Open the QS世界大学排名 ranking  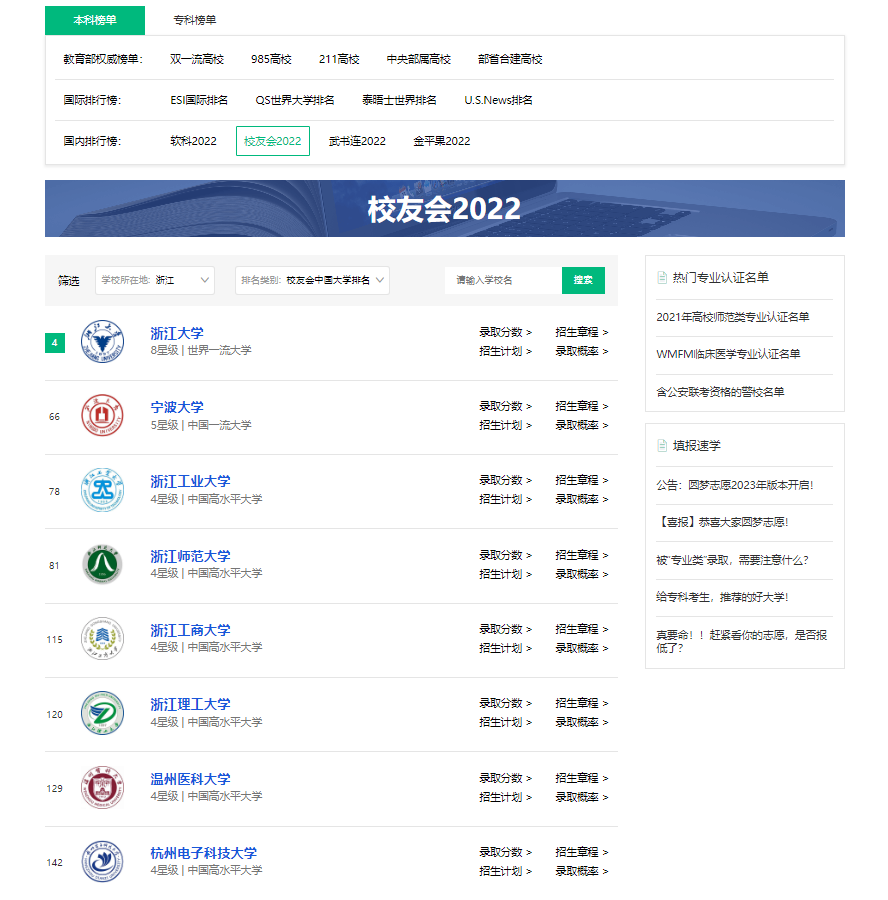295,100
